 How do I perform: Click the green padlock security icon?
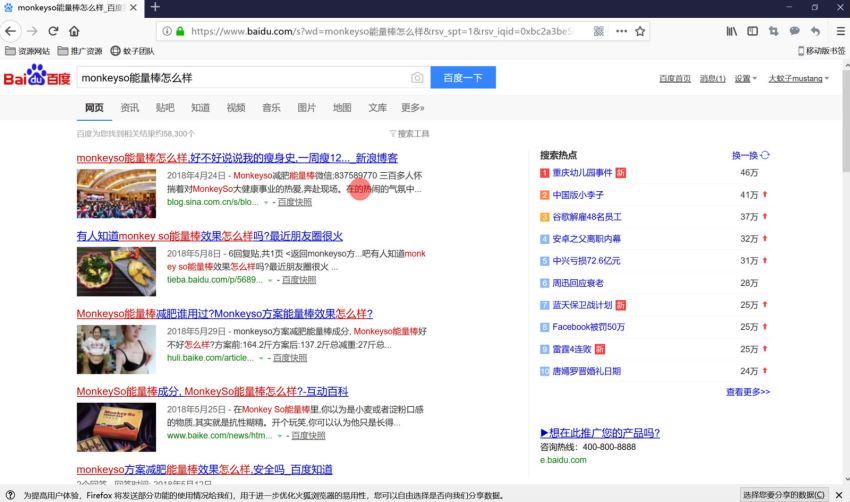tap(180, 31)
